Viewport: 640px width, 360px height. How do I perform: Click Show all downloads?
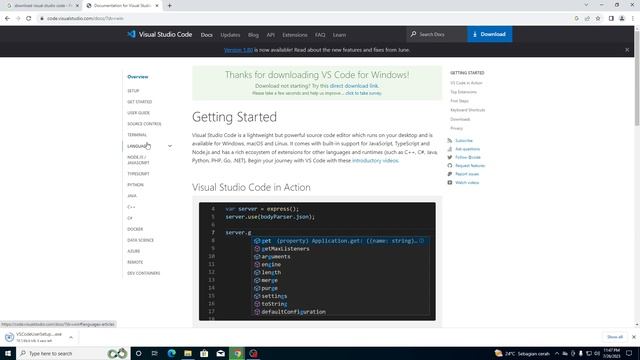pos(615,337)
